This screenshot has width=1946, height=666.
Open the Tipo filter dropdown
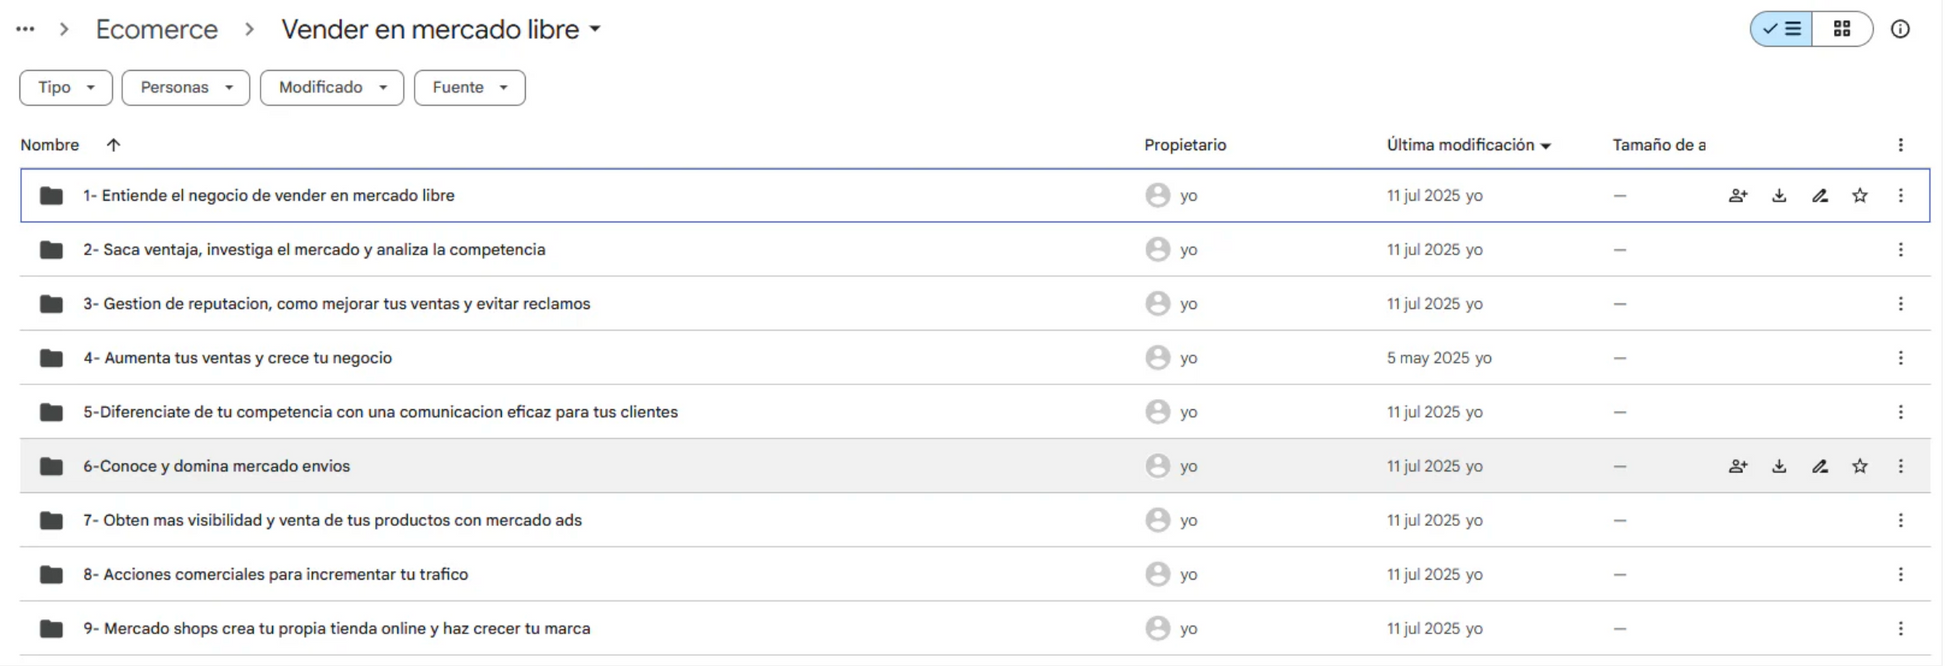click(66, 87)
